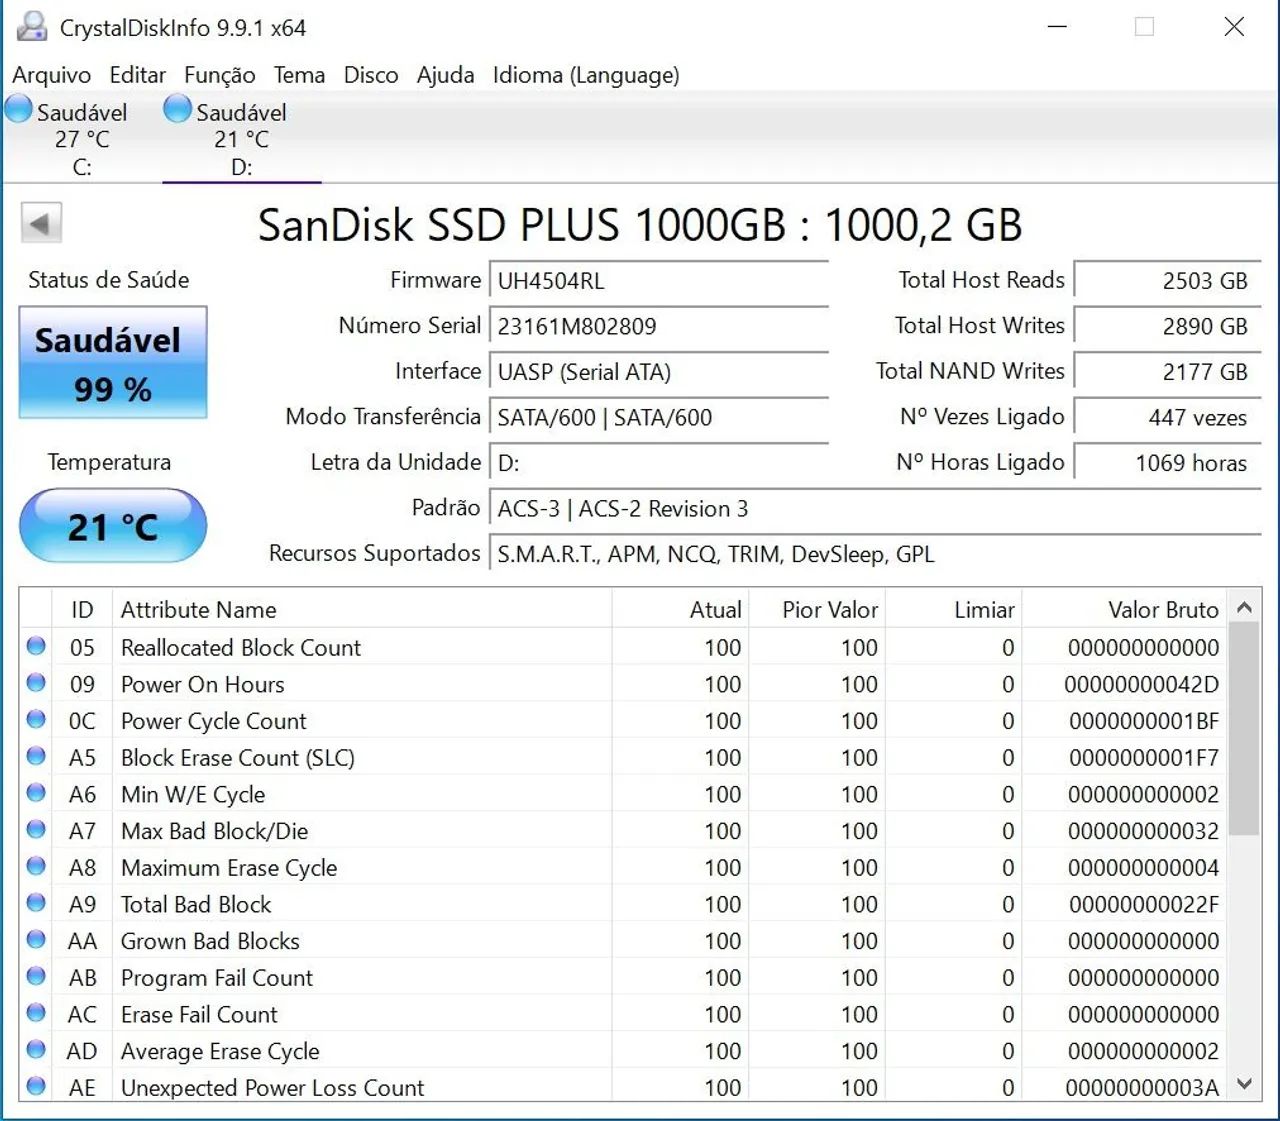Click status orb of Power On Hours row
1280x1121 pixels.
click(36, 683)
